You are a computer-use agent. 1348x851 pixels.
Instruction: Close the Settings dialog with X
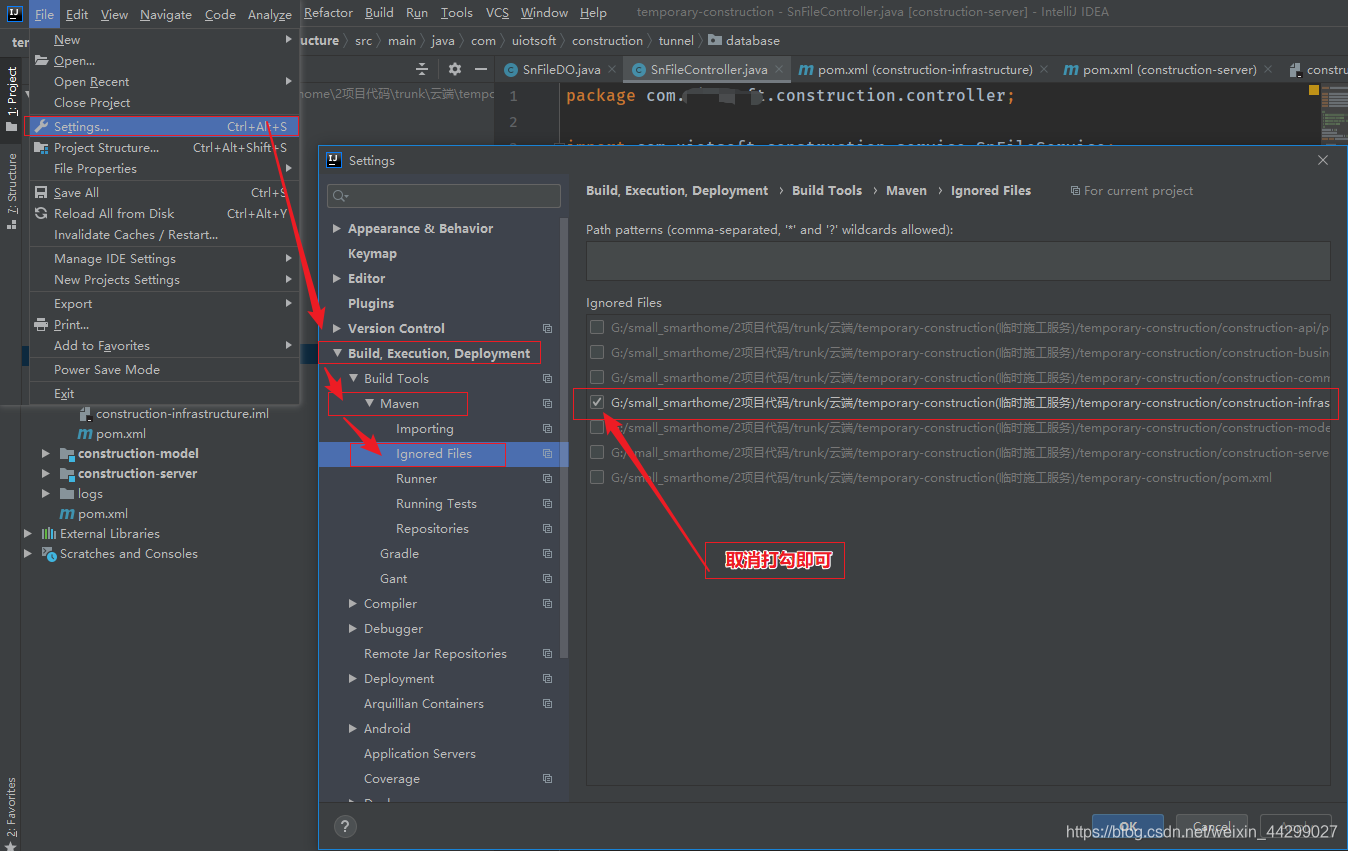[1323, 160]
